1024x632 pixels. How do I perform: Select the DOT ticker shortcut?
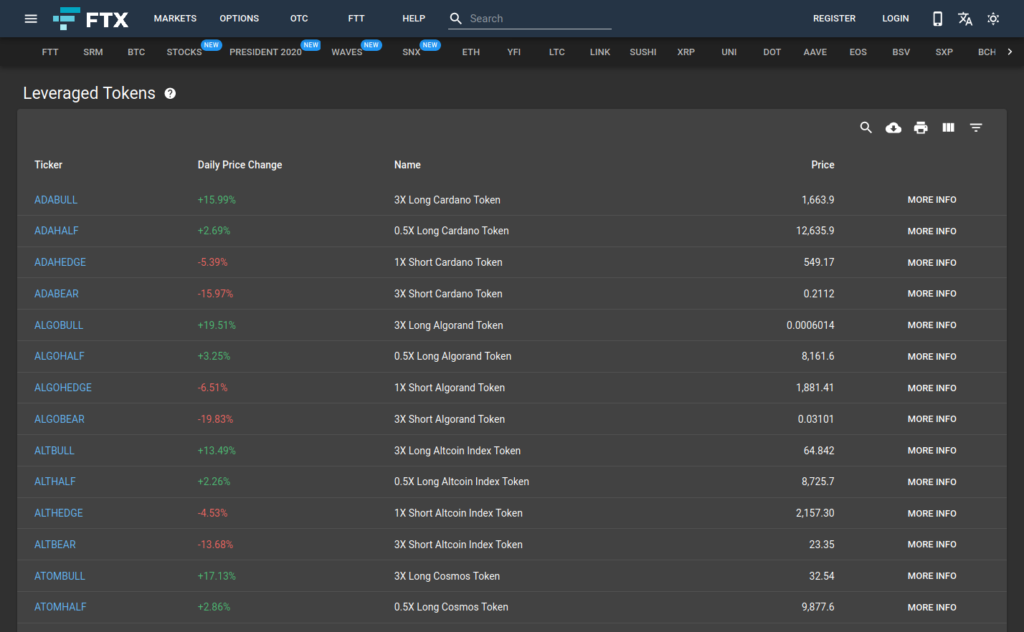(772, 52)
